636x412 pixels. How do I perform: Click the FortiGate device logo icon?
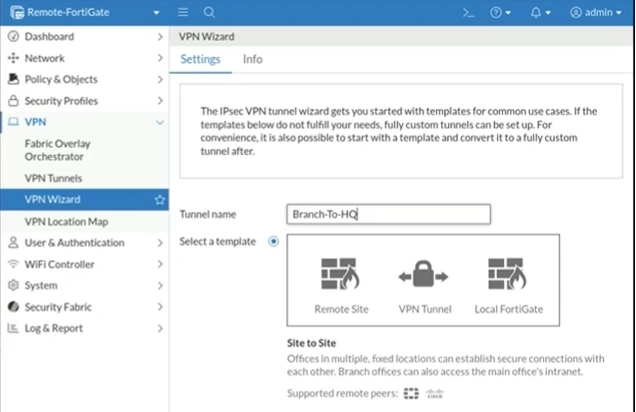pos(17,12)
